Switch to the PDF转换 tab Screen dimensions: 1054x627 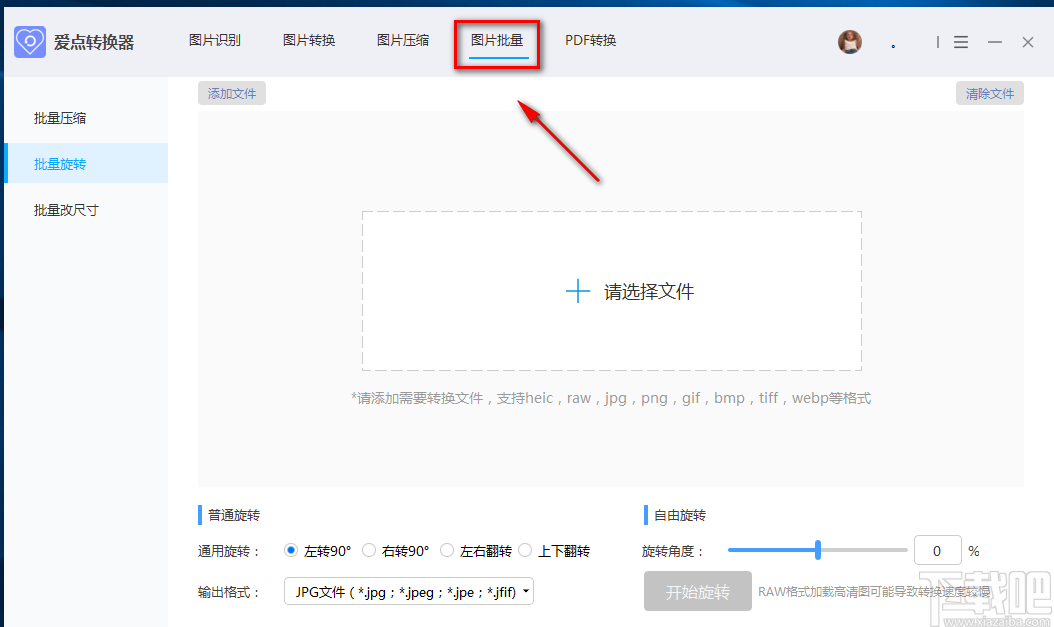[590, 41]
